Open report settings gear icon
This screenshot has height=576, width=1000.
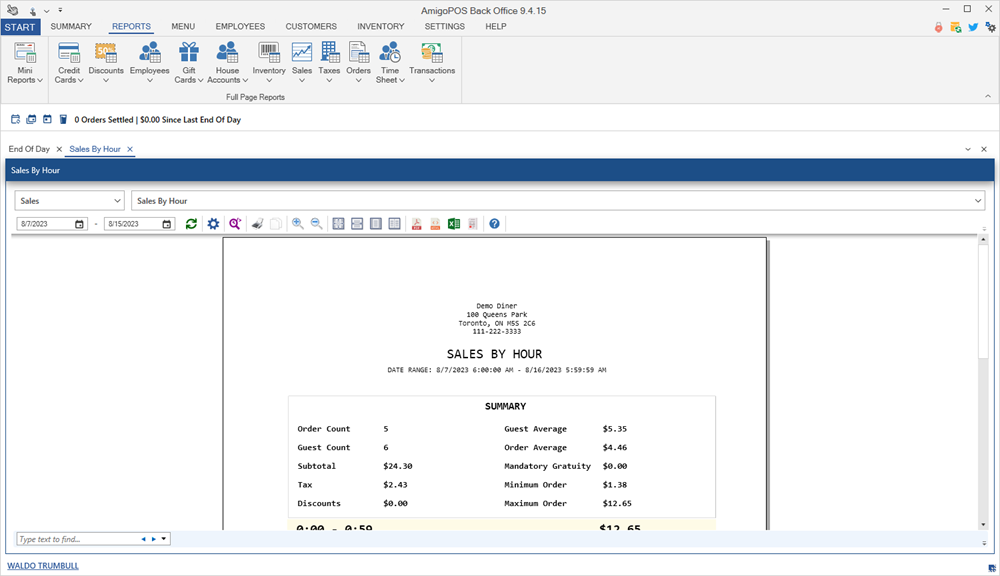point(213,224)
